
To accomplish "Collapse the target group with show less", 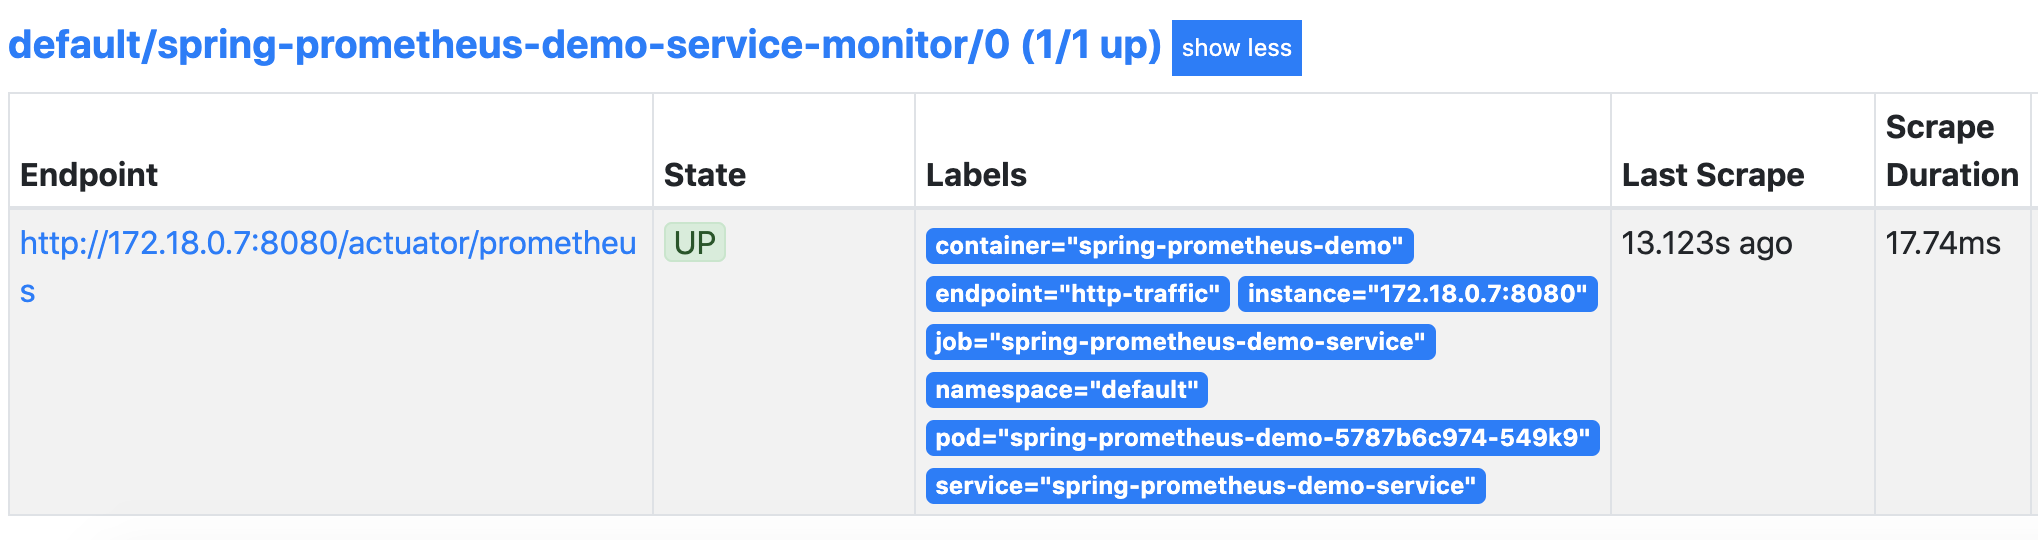I will (1236, 48).
